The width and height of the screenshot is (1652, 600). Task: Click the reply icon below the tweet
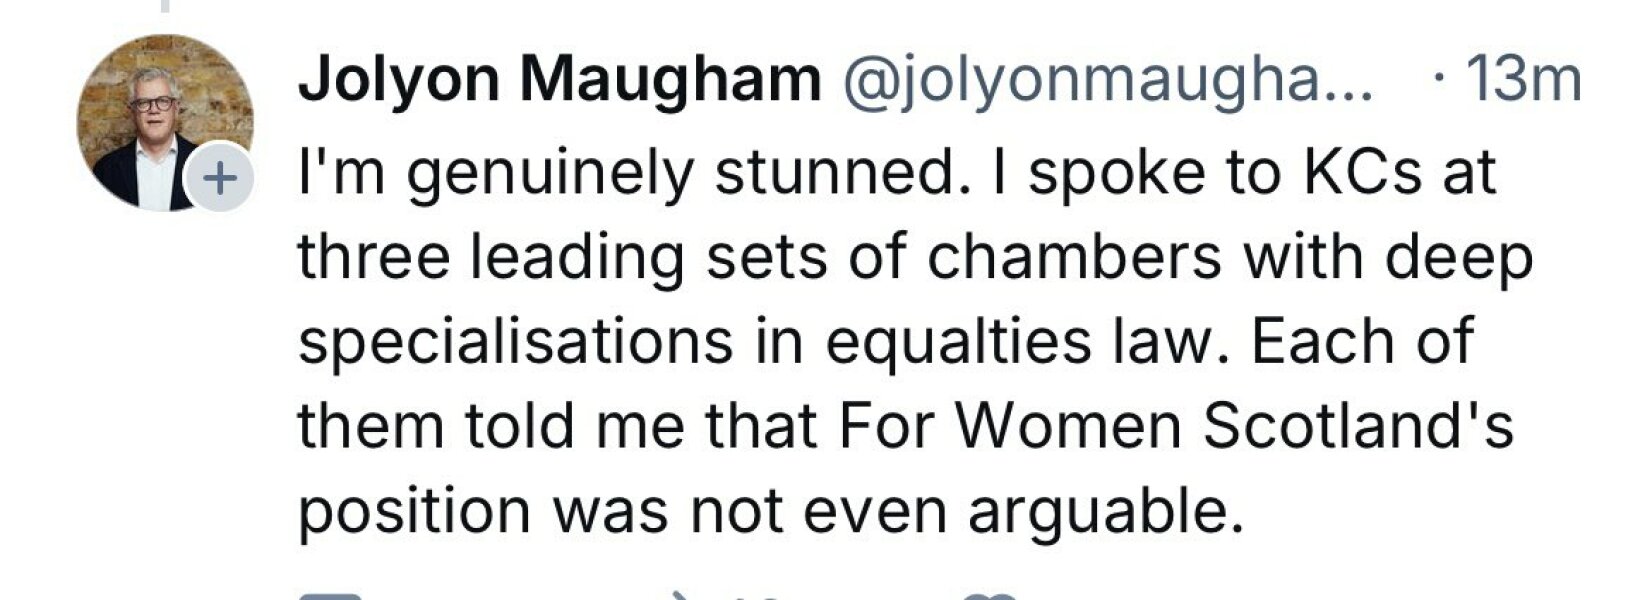pos(330,595)
